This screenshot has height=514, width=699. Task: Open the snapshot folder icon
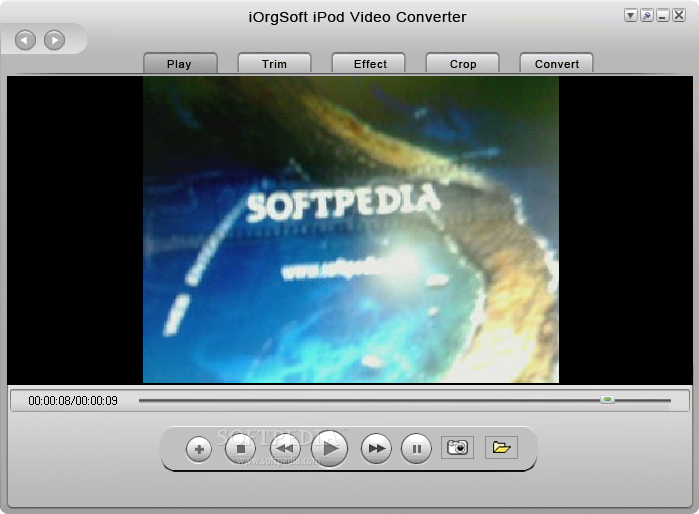[x=501, y=447]
